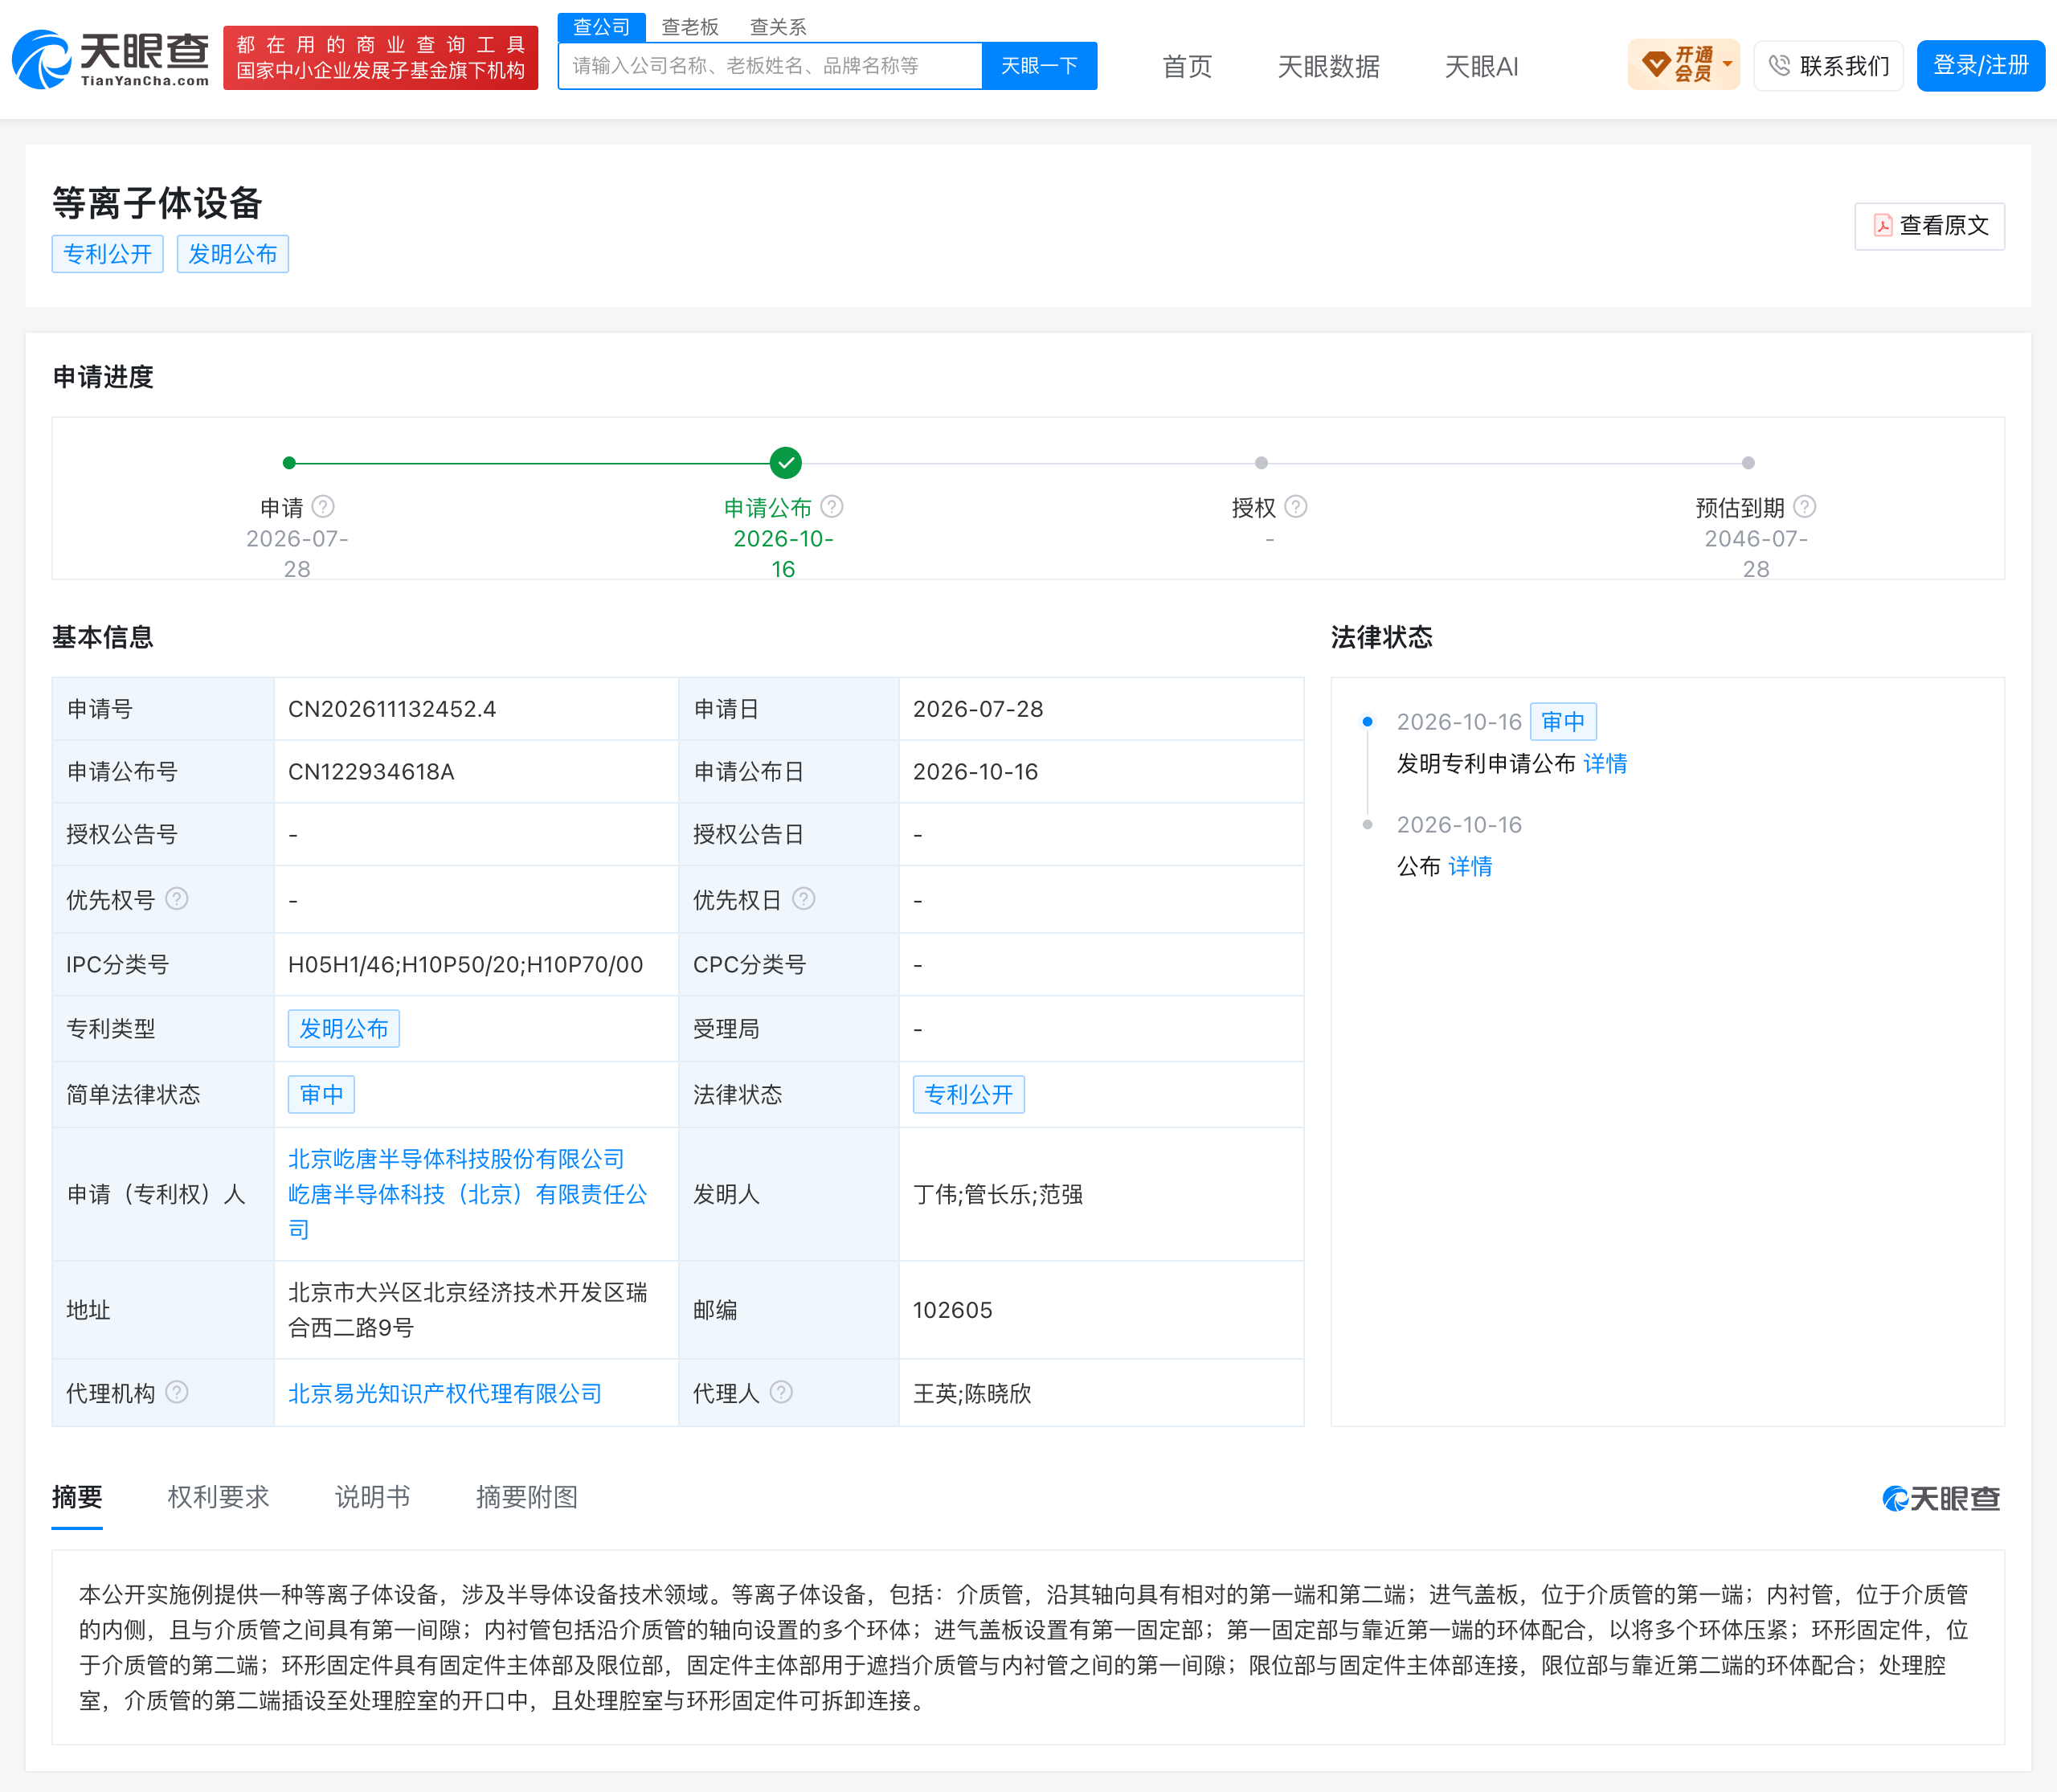Switch to the 查老板 search tab
The height and width of the screenshot is (1792, 2057).
(690, 27)
